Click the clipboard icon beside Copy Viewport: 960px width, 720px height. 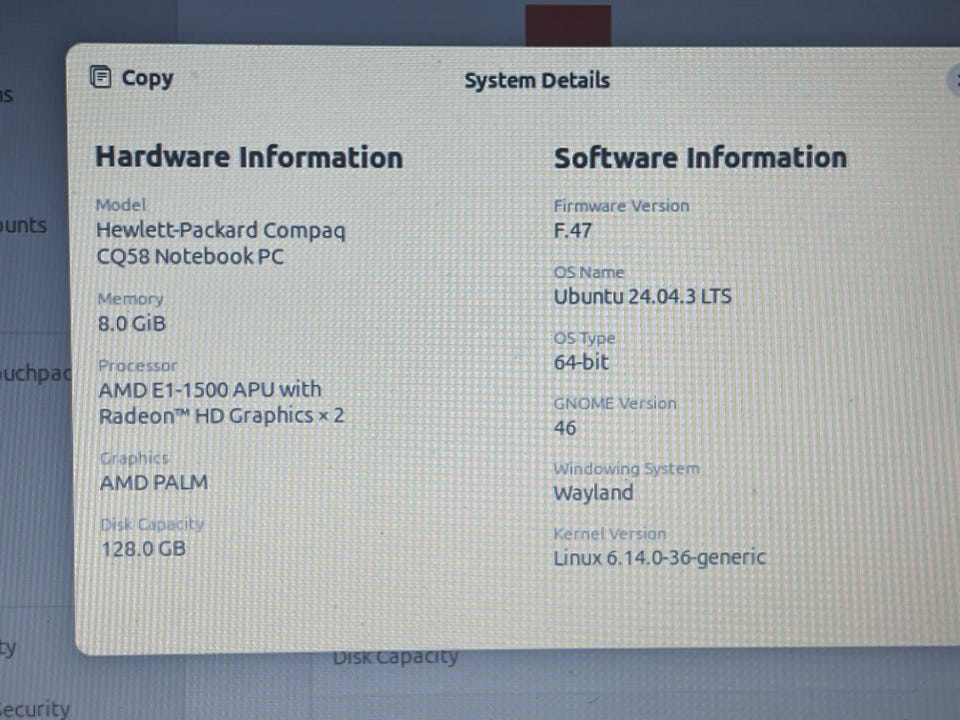[x=100, y=77]
